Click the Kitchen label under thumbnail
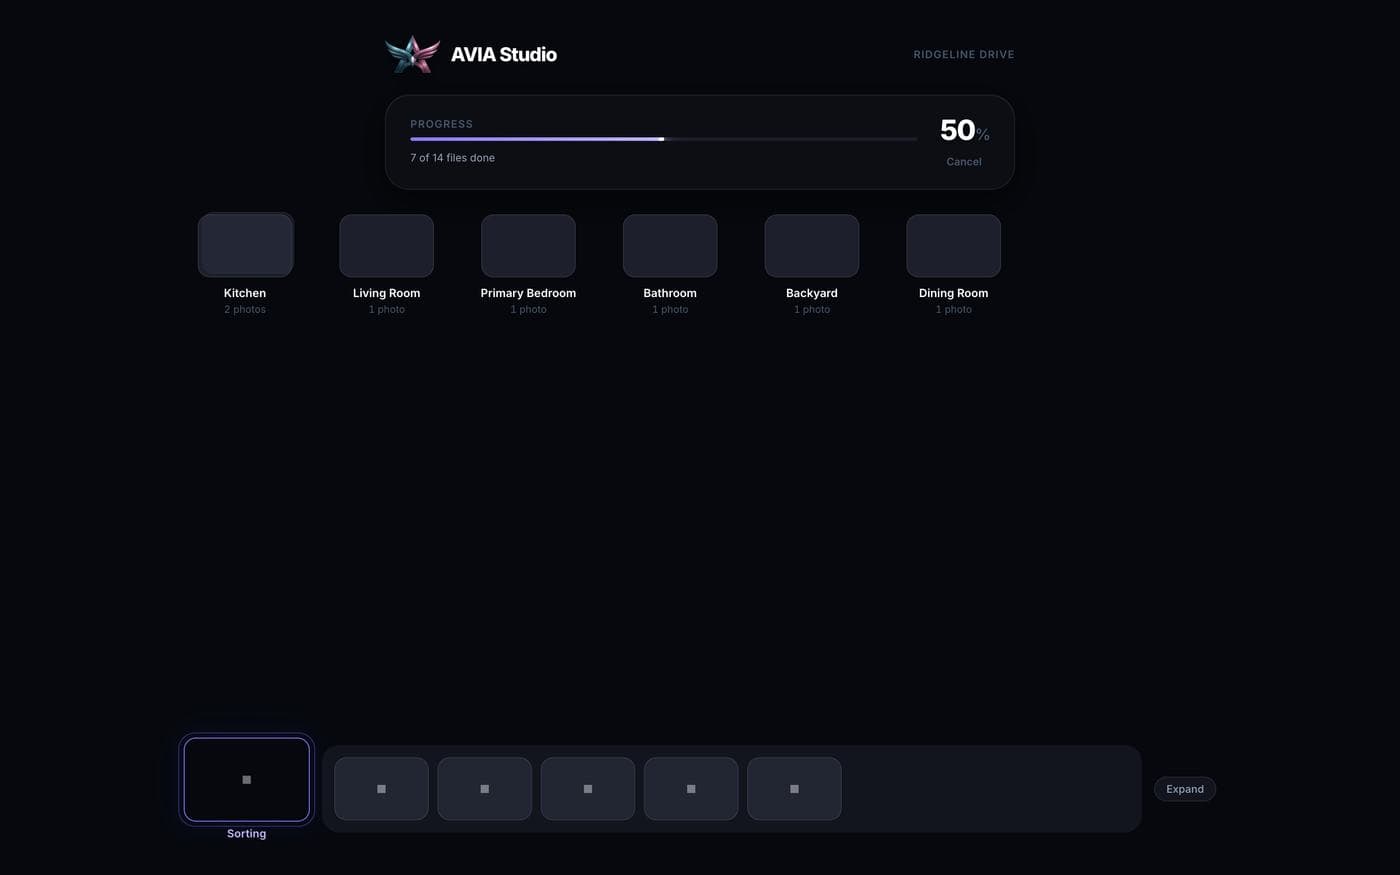The width and height of the screenshot is (1400, 875). click(x=245, y=293)
